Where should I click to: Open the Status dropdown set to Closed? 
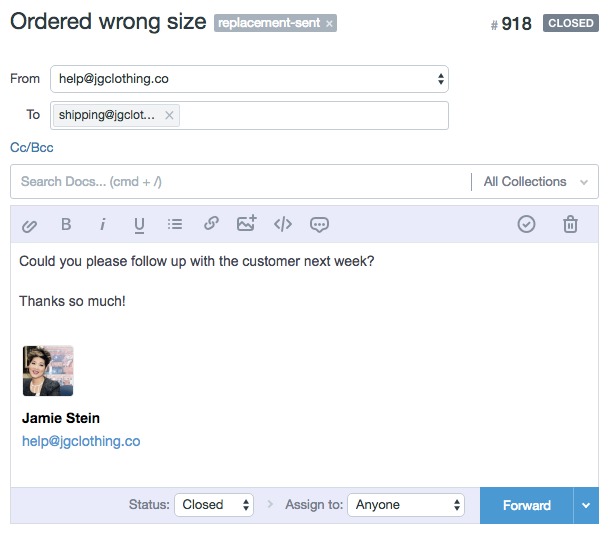point(214,505)
